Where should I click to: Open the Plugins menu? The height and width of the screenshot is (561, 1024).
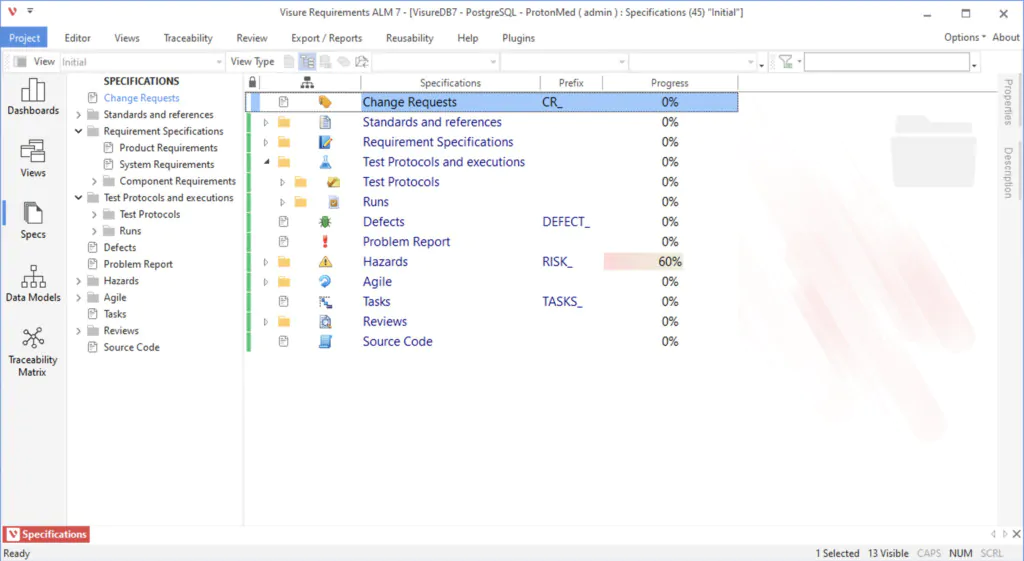click(x=519, y=38)
